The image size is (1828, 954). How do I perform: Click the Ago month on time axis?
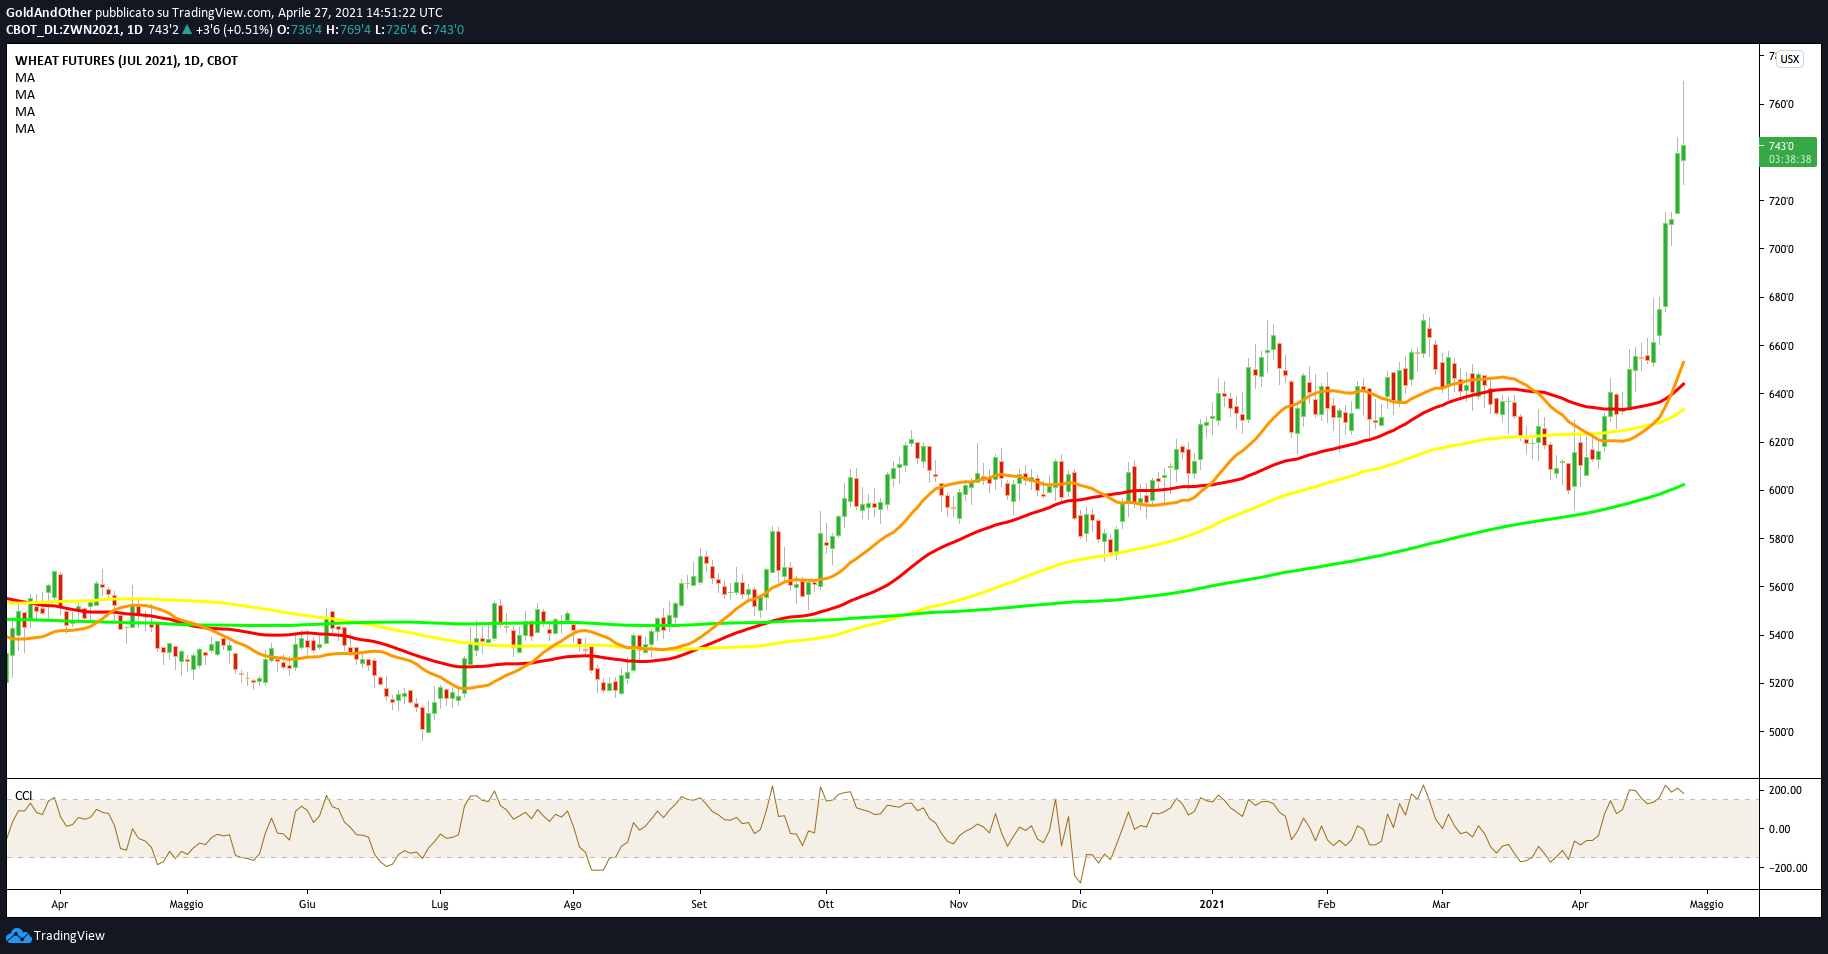pos(572,904)
